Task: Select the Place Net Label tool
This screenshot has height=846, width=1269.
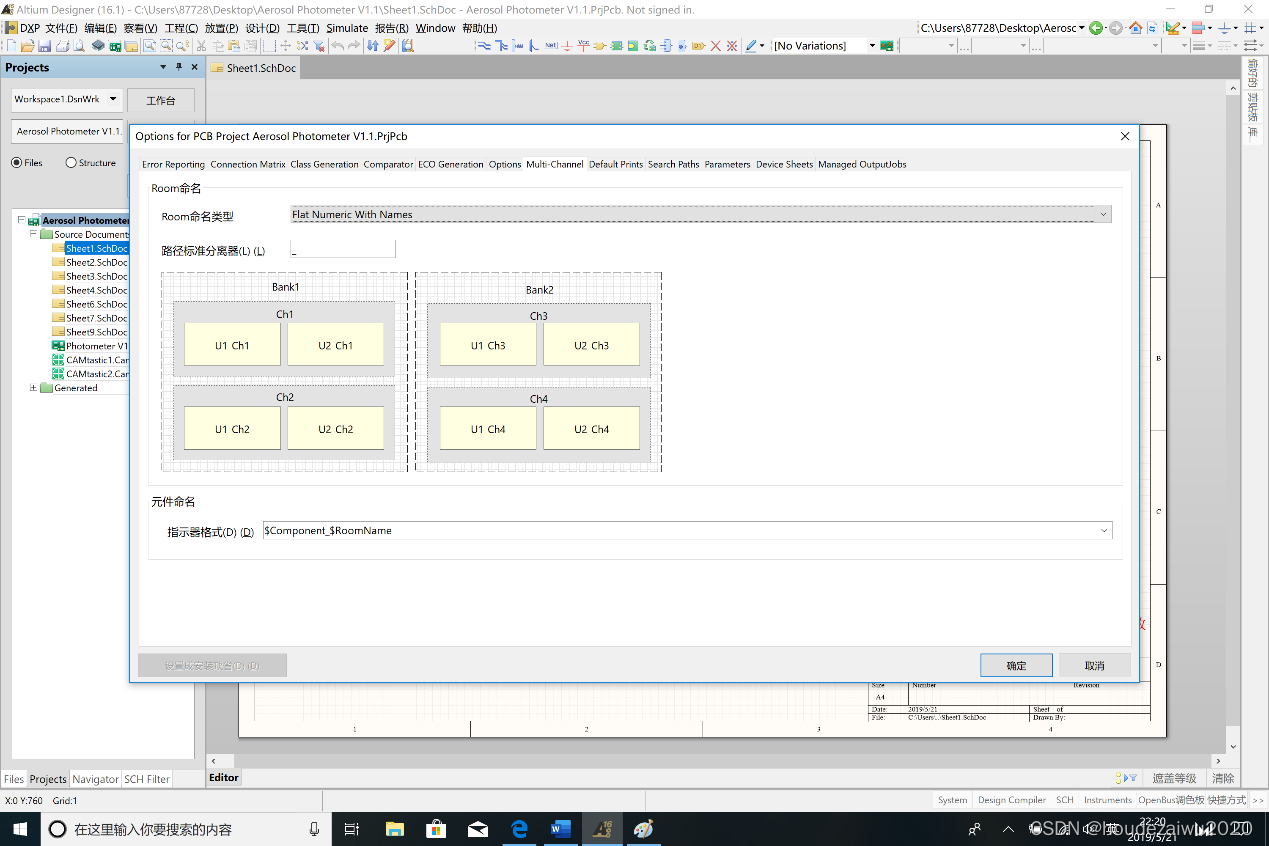Action: [551, 46]
